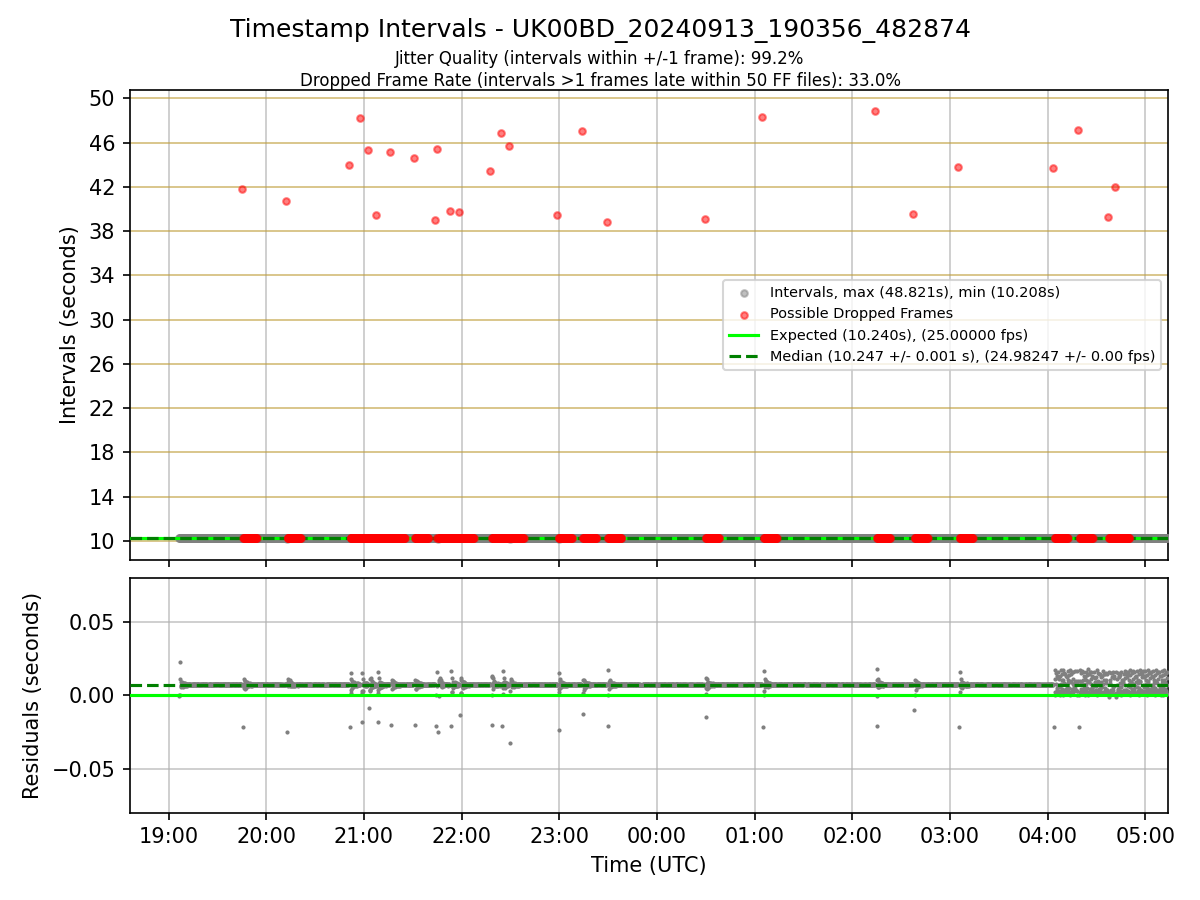Select legend text 'Intervals, max (48.821s), min (10.208s)'
This screenshot has height=900, width=1200.
[x=915, y=293]
